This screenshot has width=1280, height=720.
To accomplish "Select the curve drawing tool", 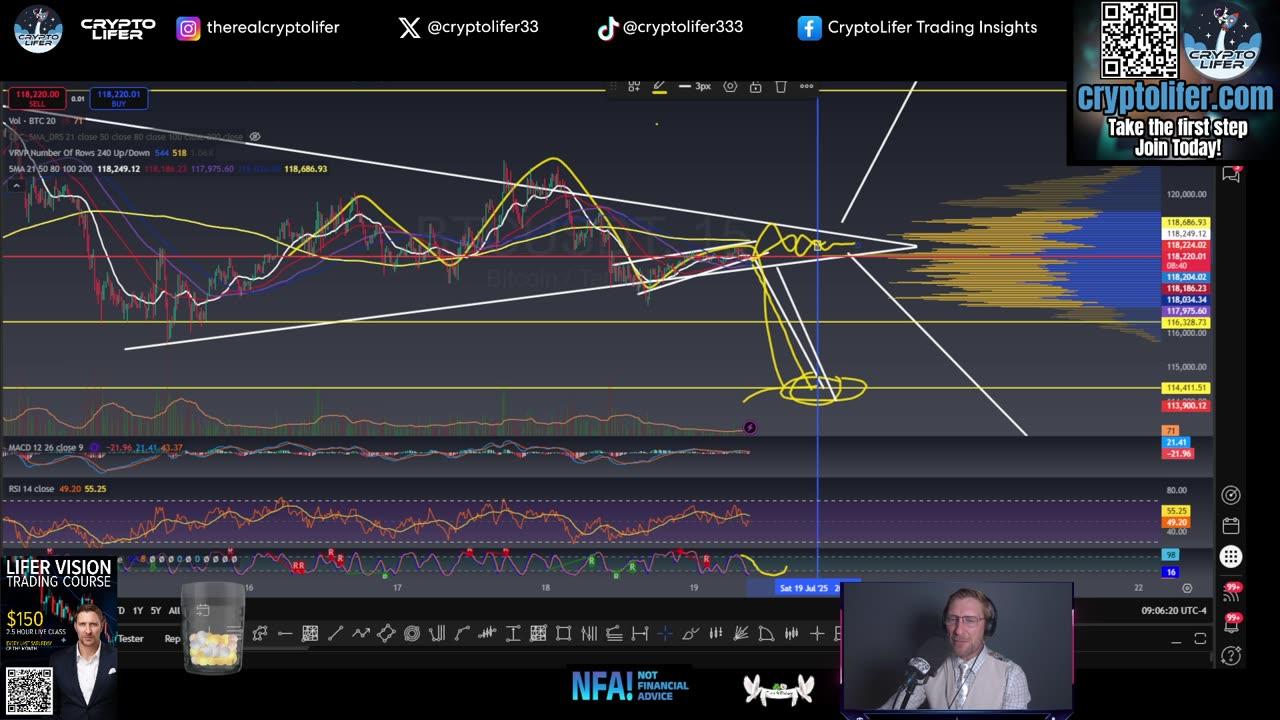I will click(462, 633).
